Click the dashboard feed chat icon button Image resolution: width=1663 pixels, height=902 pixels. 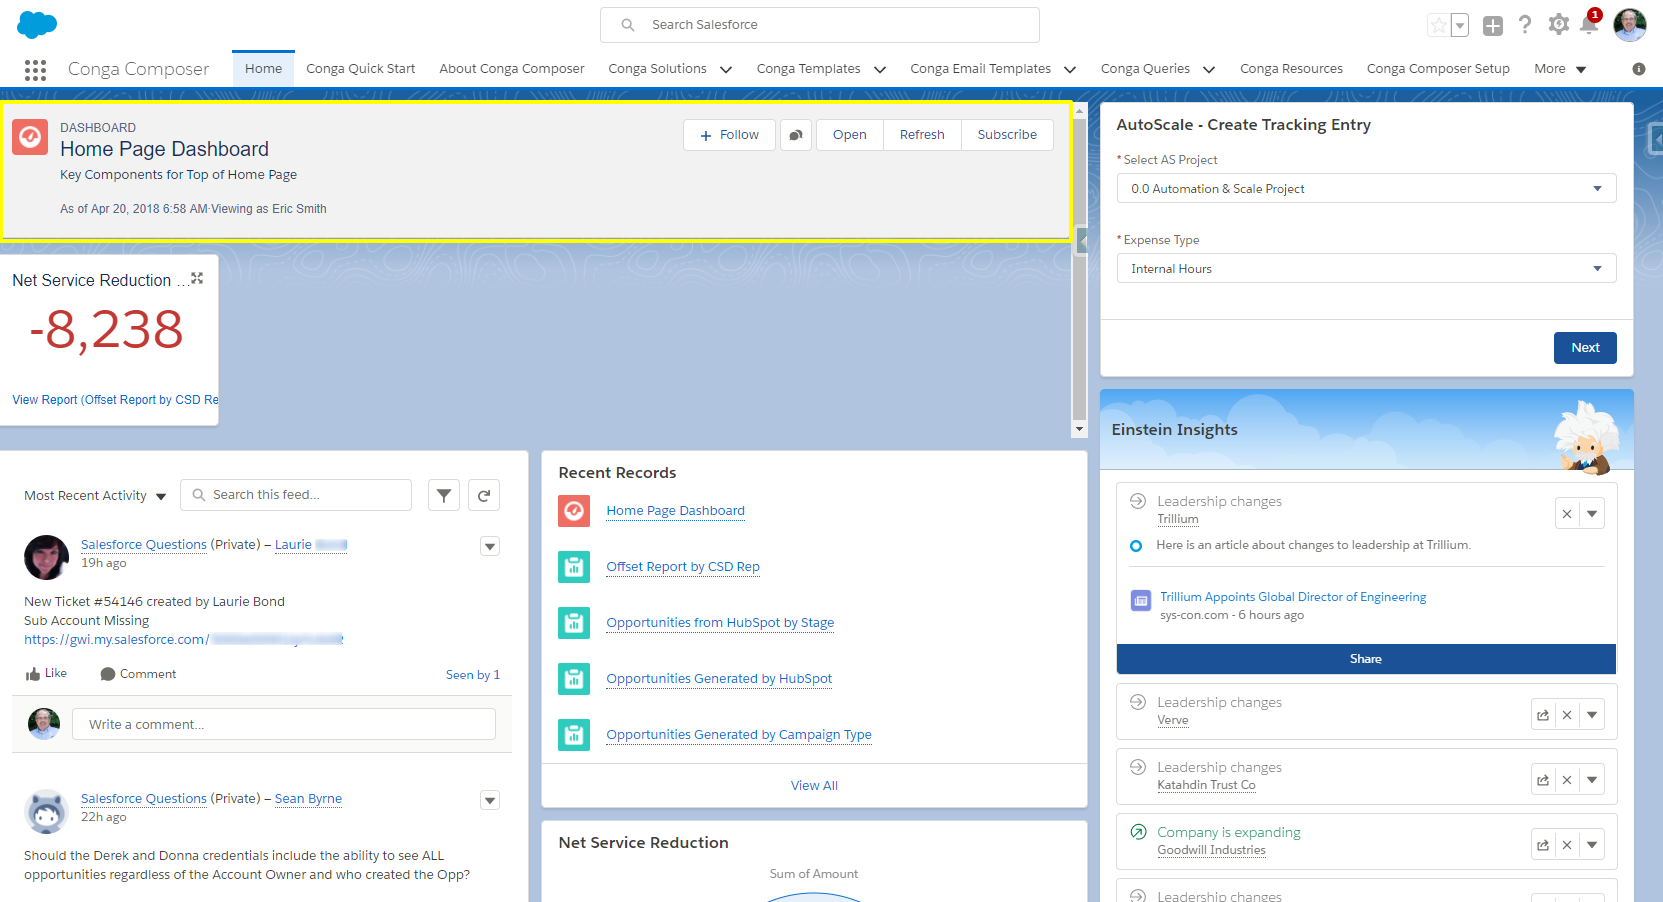pyautogui.click(x=796, y=135)
